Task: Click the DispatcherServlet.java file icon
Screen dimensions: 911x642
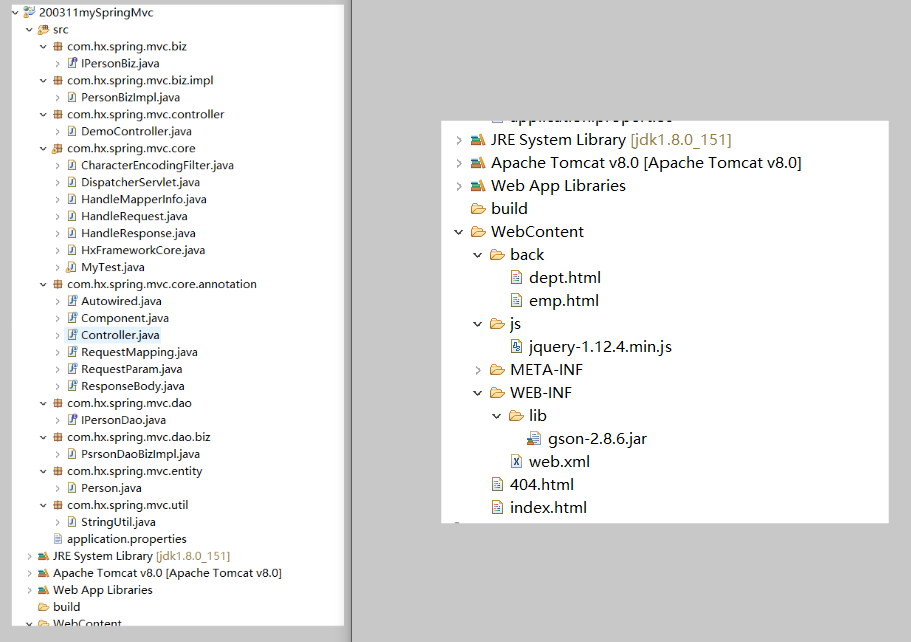Action: (72, 182)
